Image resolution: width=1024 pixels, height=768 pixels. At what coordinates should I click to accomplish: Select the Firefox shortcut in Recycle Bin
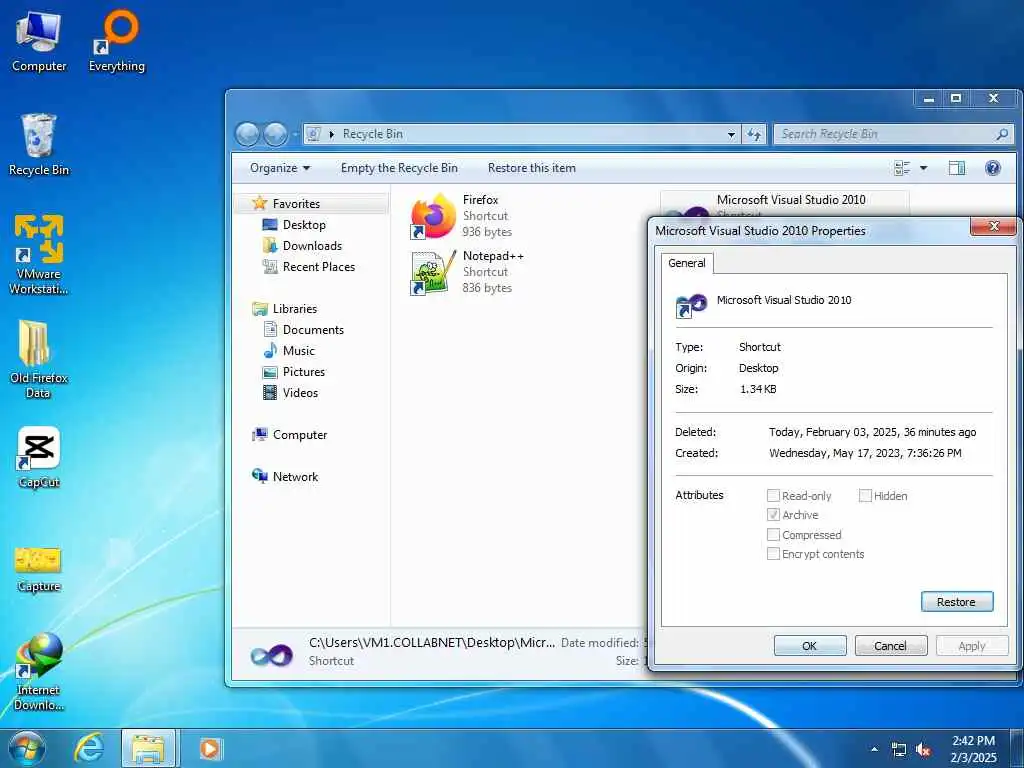click(x=465, y=216)
